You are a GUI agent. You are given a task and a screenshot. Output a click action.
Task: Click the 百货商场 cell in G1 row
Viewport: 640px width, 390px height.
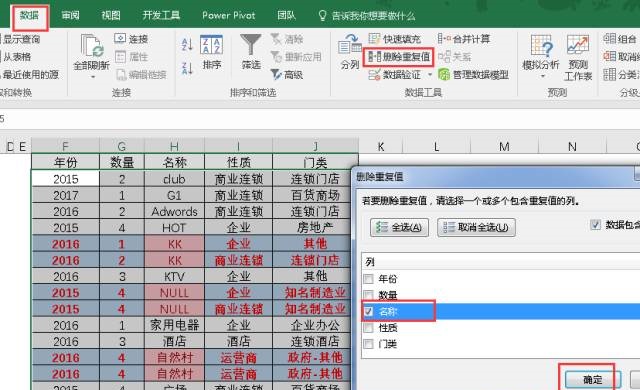coord(315,195)
